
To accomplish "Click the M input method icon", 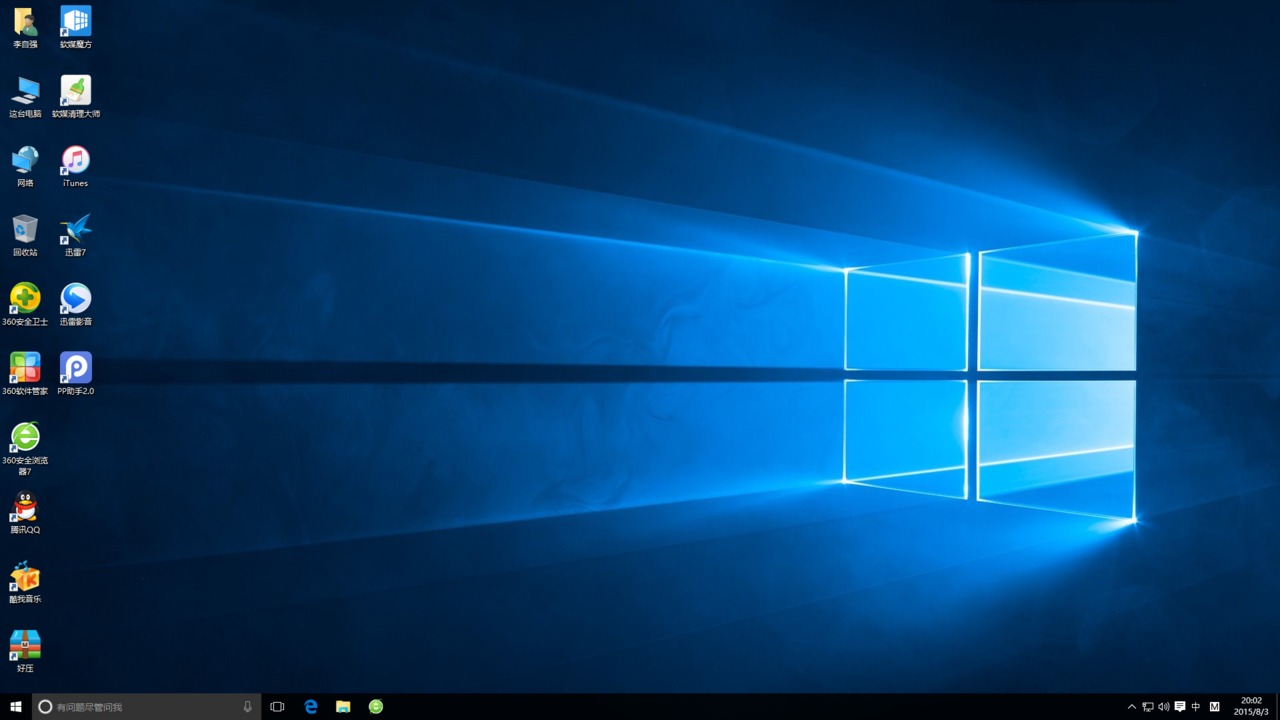I will pyautogui.click(x=1215, y=707).
